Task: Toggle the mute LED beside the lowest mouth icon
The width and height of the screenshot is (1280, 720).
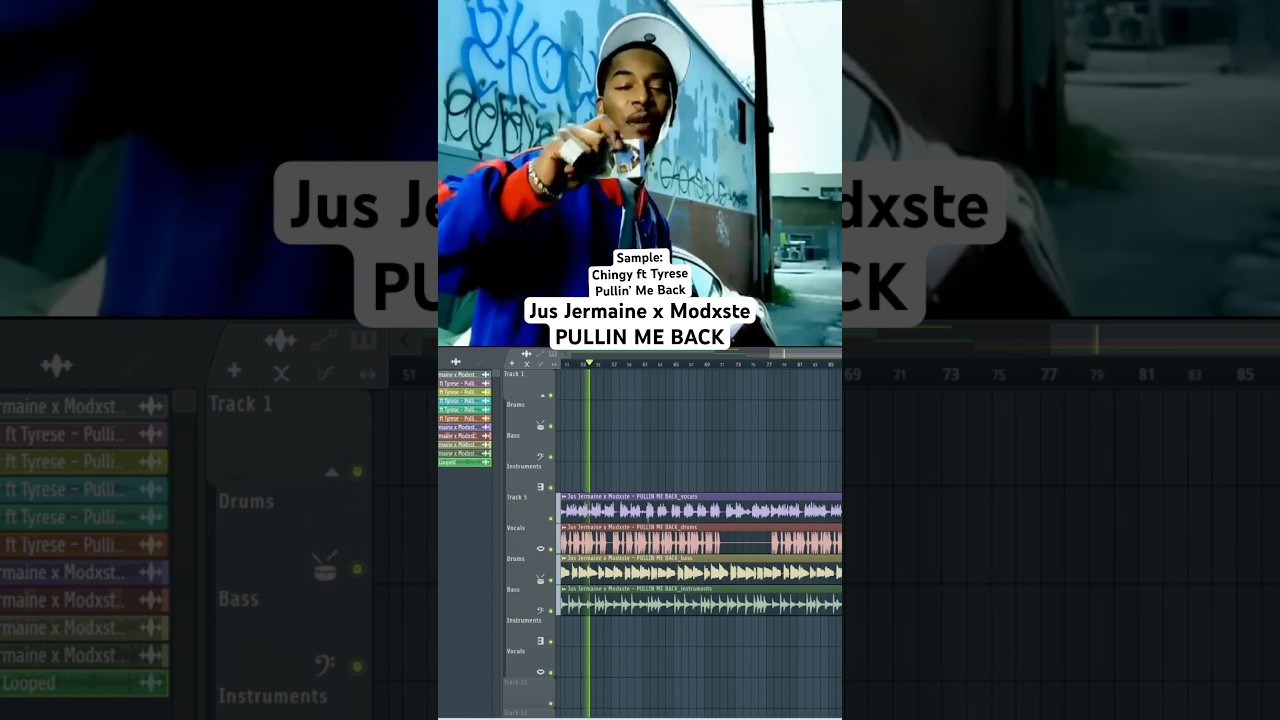Action: (x=551, y=672)
